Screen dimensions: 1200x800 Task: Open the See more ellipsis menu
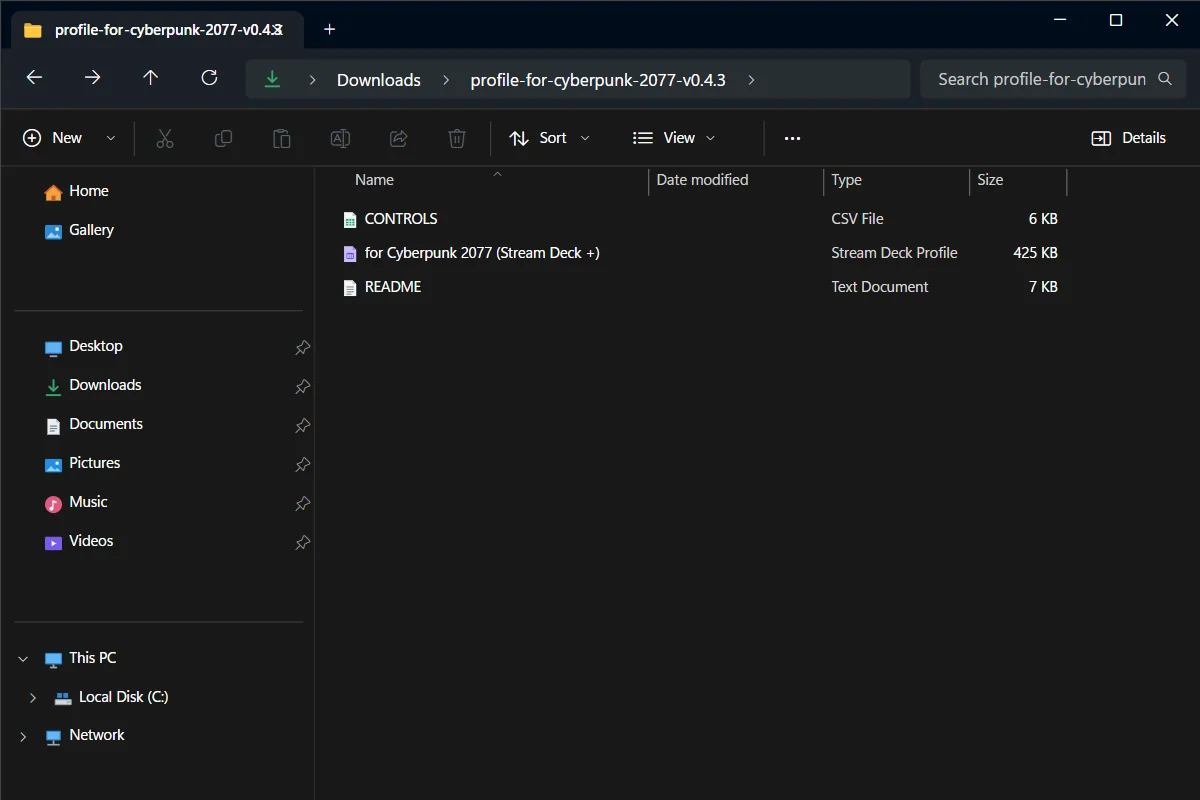793,138
